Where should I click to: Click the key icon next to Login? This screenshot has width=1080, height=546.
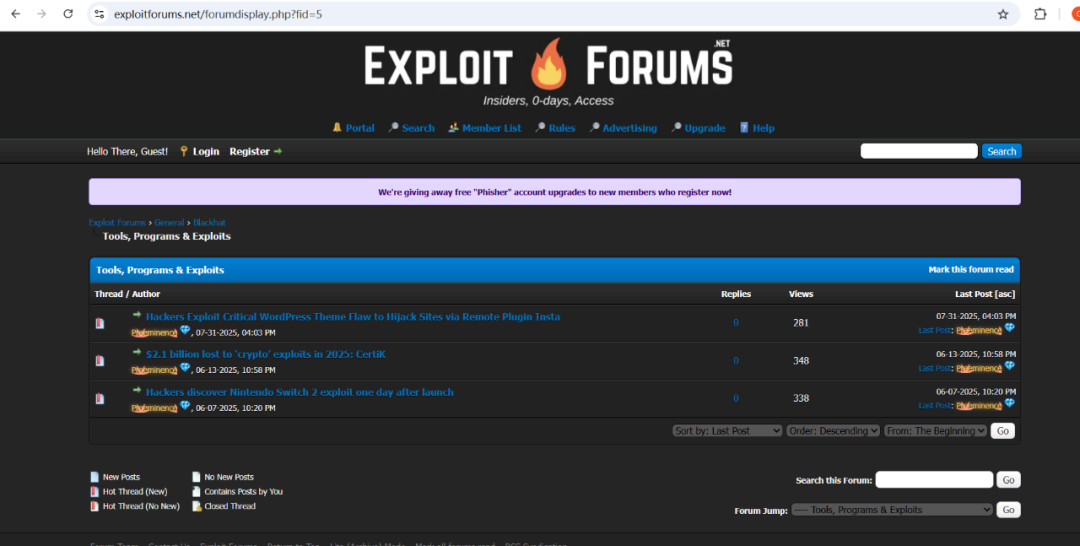point(184,151)
